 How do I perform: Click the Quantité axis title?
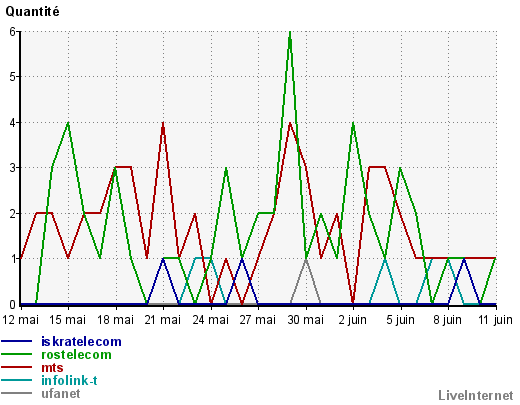(x=32, y=12)
